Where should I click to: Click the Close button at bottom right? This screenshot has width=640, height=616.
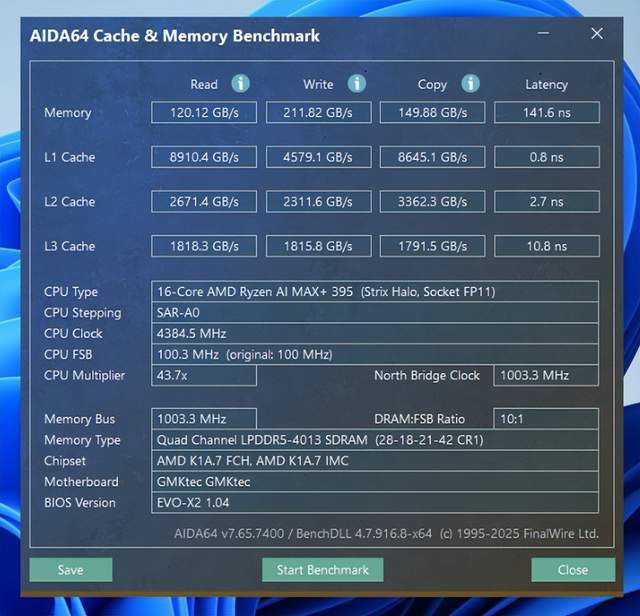(x=573, y=569)
